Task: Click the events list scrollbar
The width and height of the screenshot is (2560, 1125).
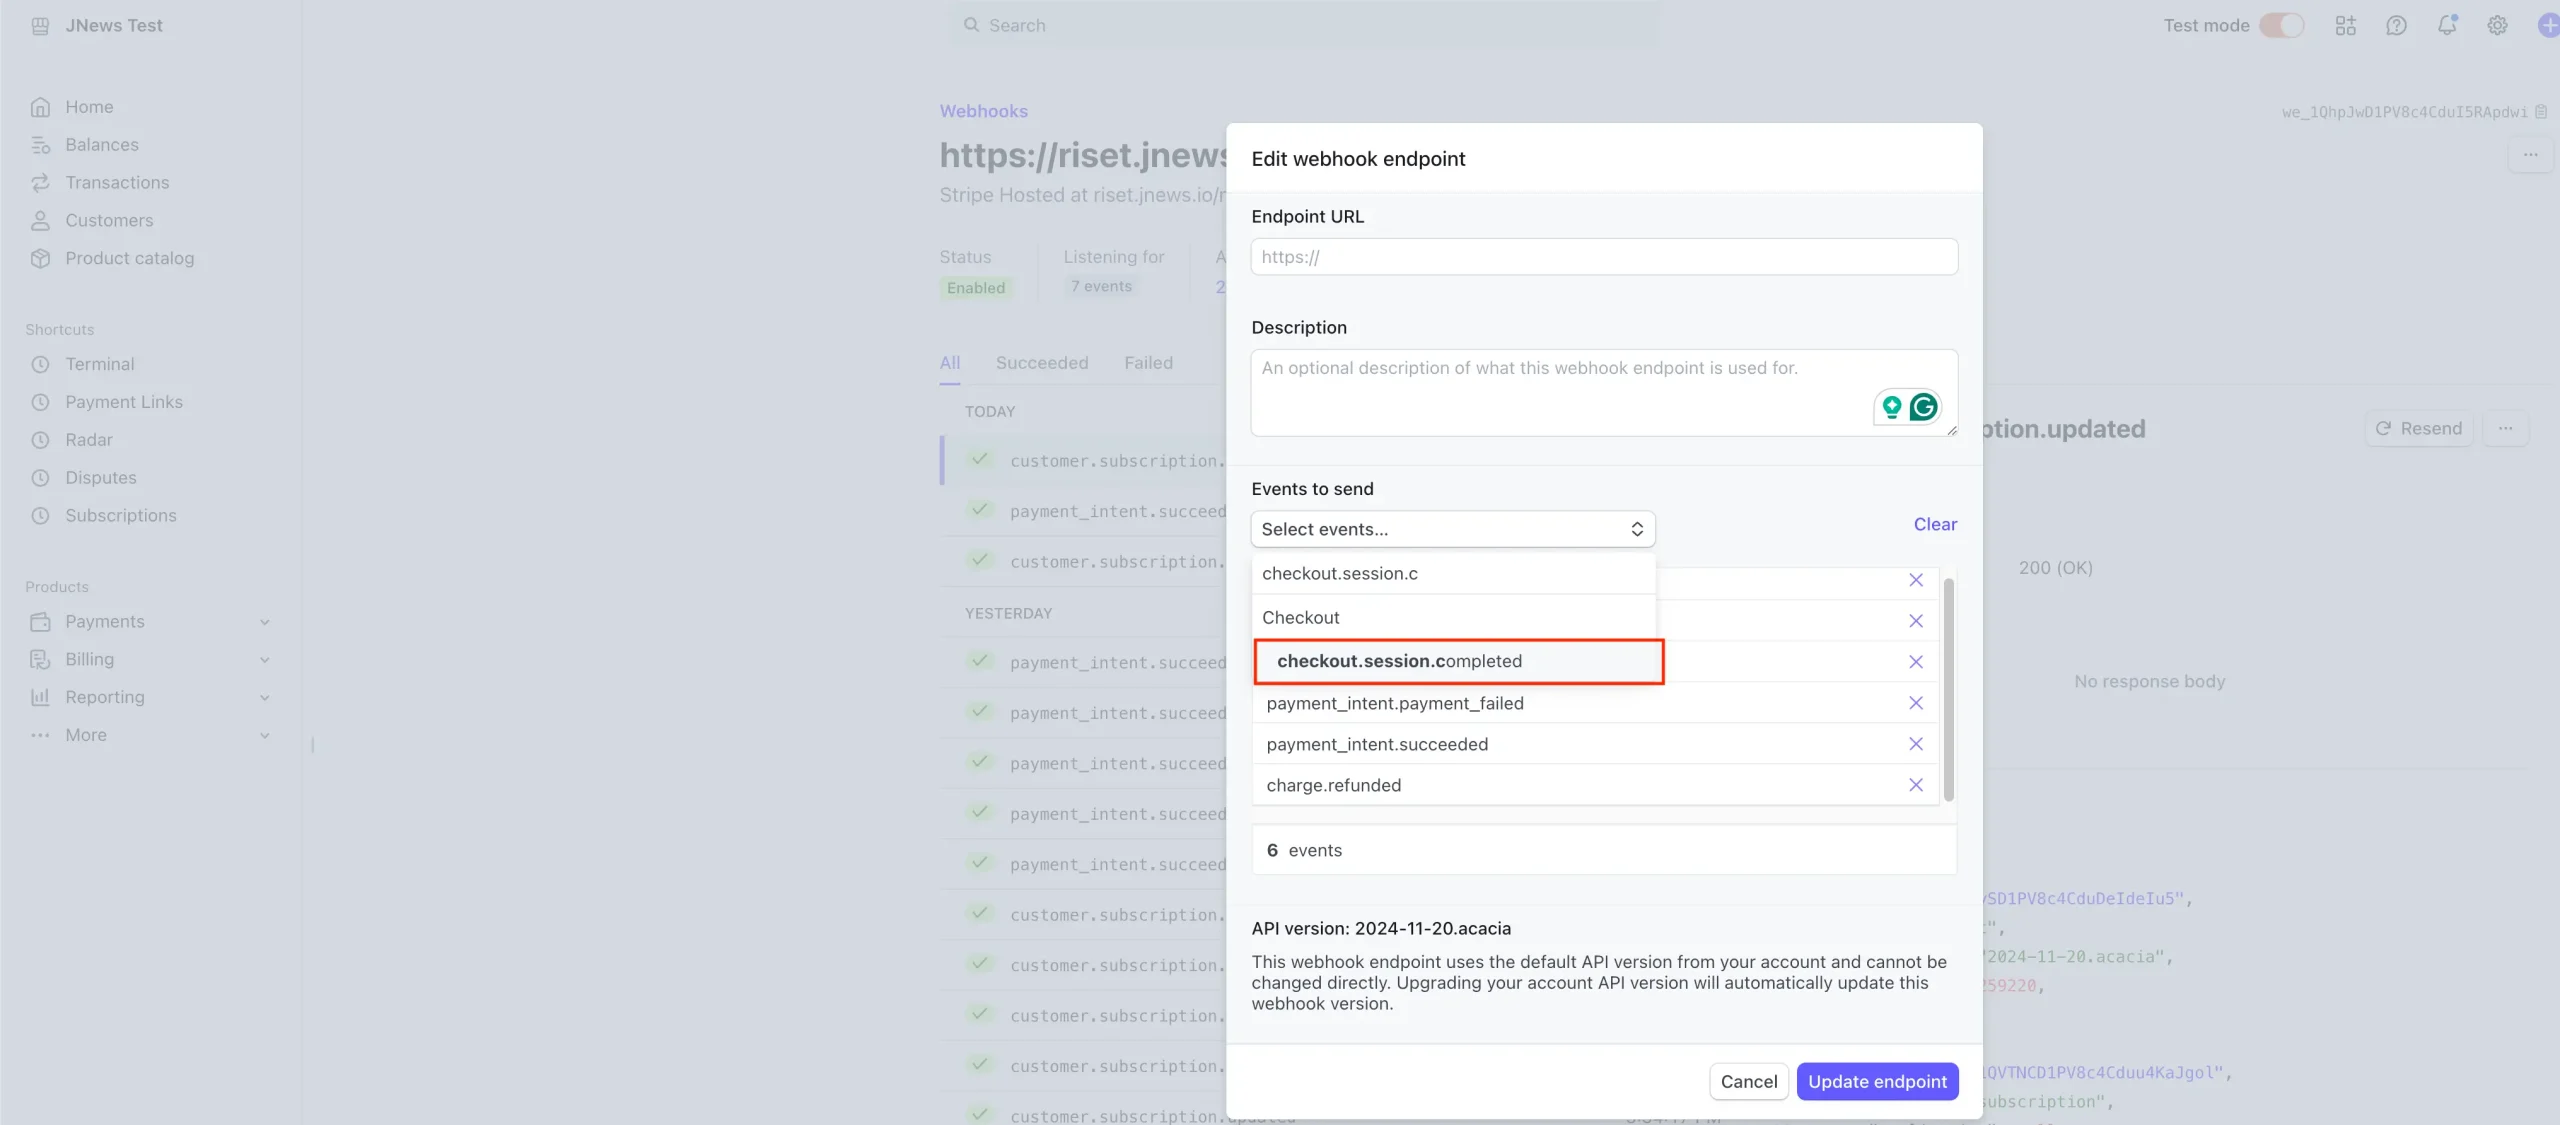Action: click(1948, 690)
